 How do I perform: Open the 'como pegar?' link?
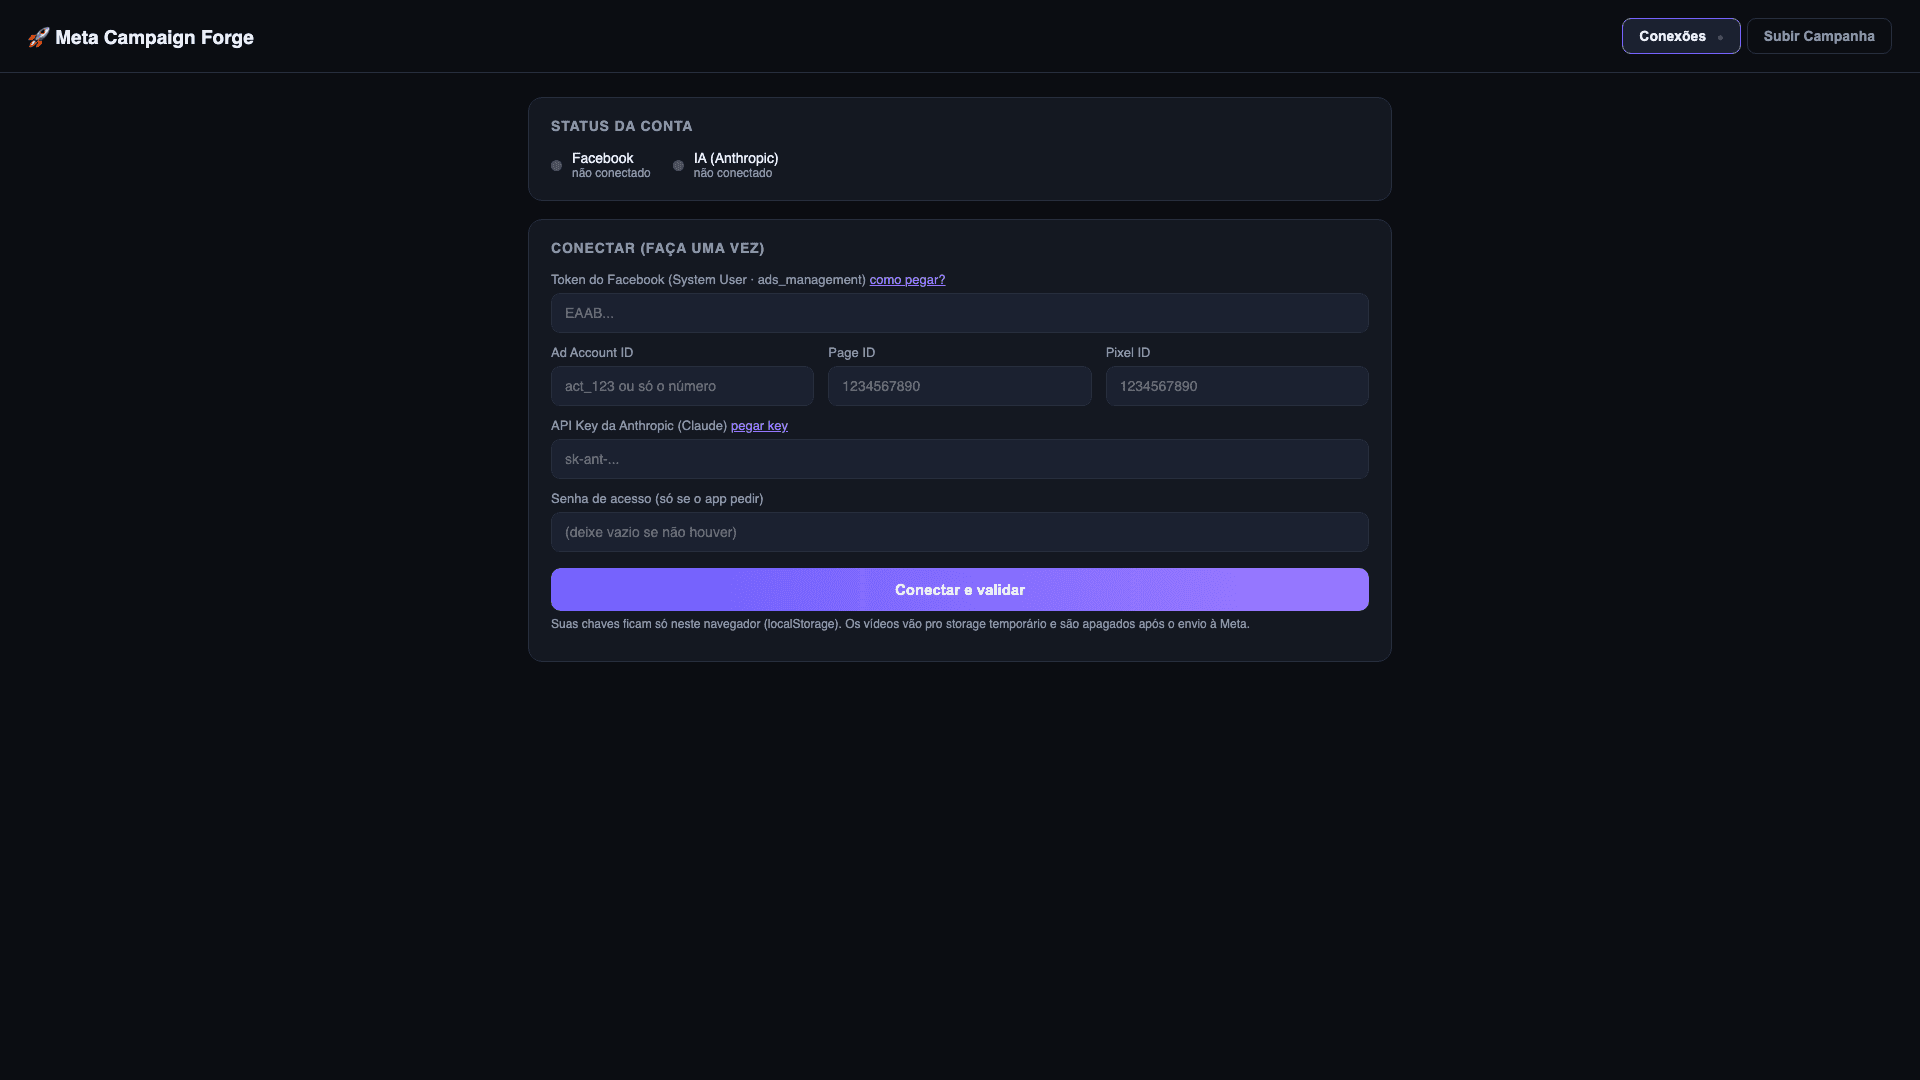click(907, 280)
